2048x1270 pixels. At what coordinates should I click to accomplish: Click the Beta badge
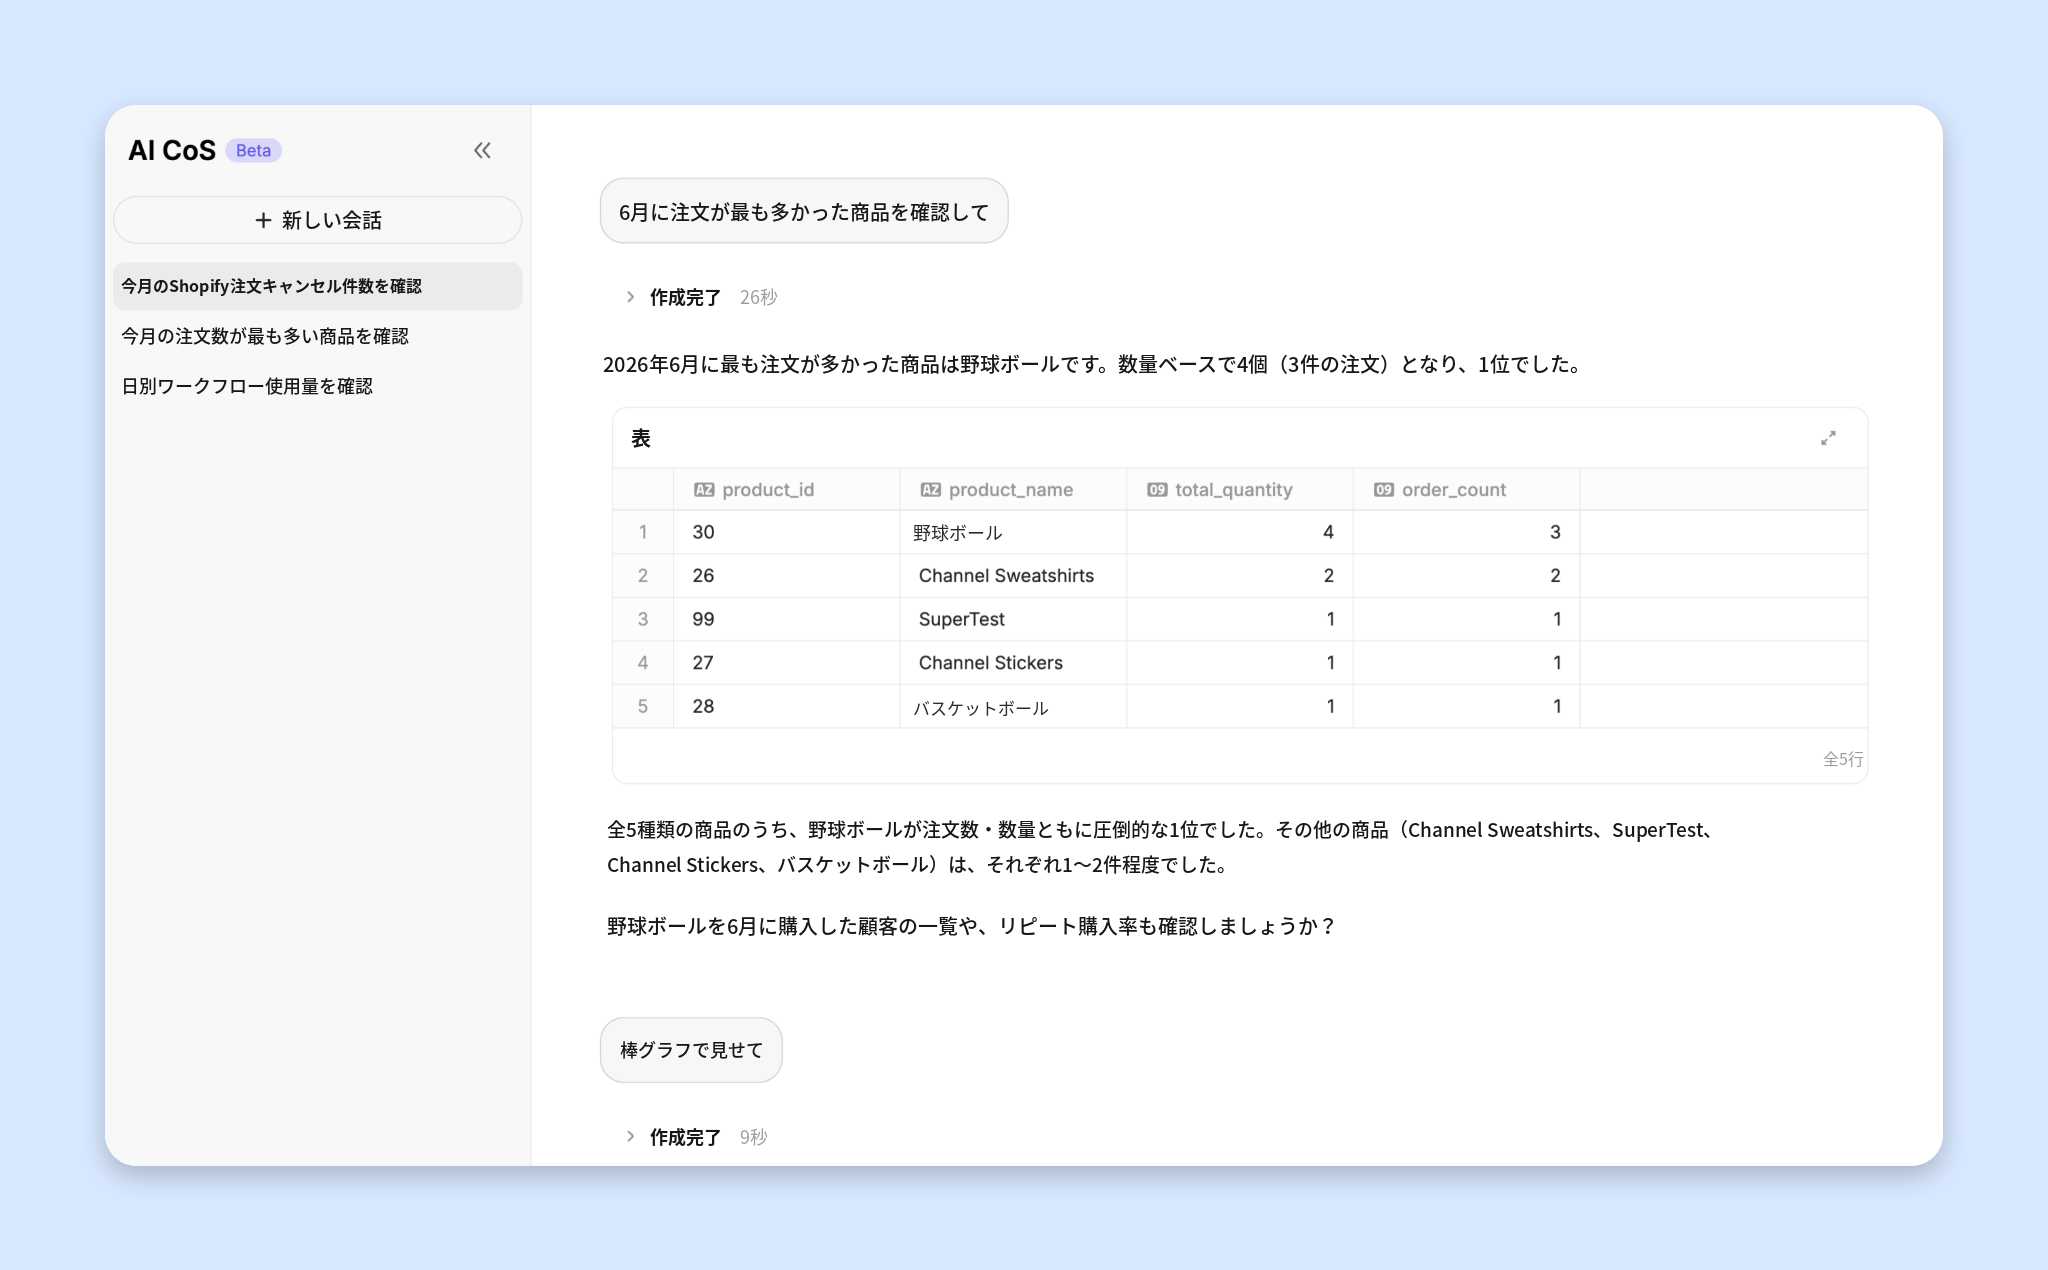[253, 150]
